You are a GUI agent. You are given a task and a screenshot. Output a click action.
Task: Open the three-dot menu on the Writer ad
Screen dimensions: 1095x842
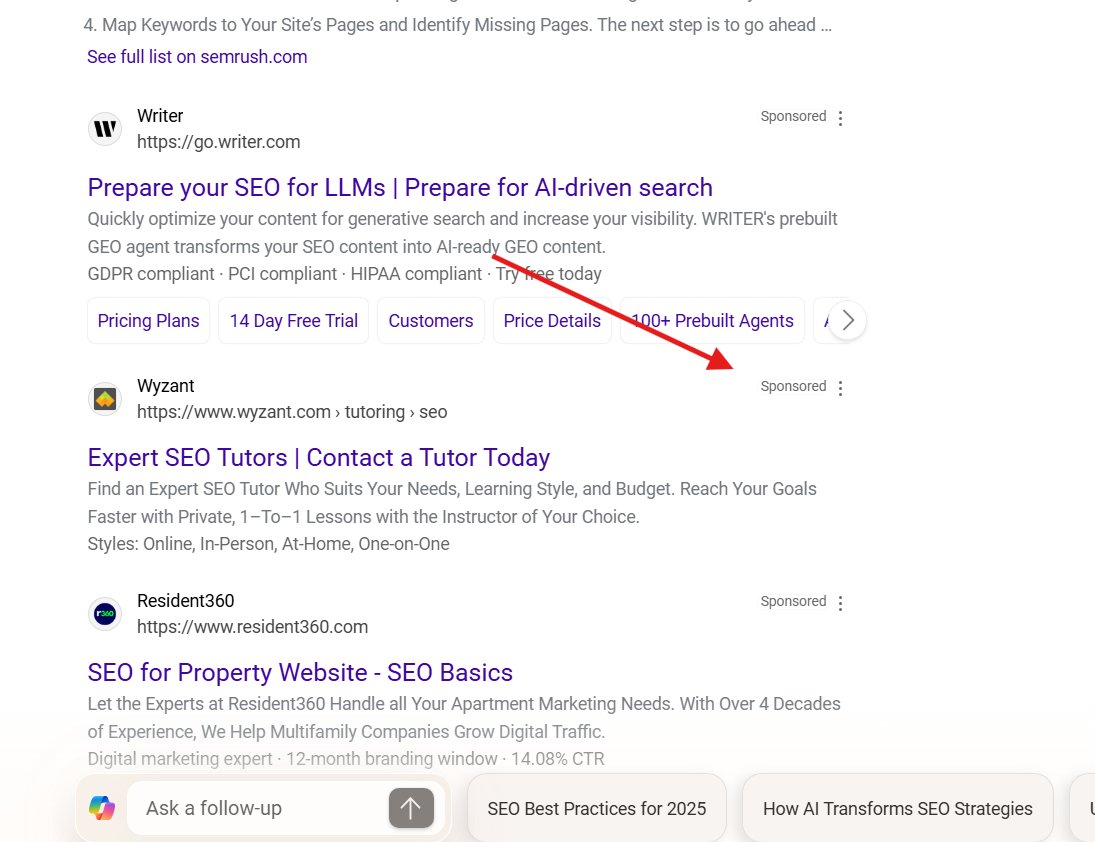click(x=840, y=117)
